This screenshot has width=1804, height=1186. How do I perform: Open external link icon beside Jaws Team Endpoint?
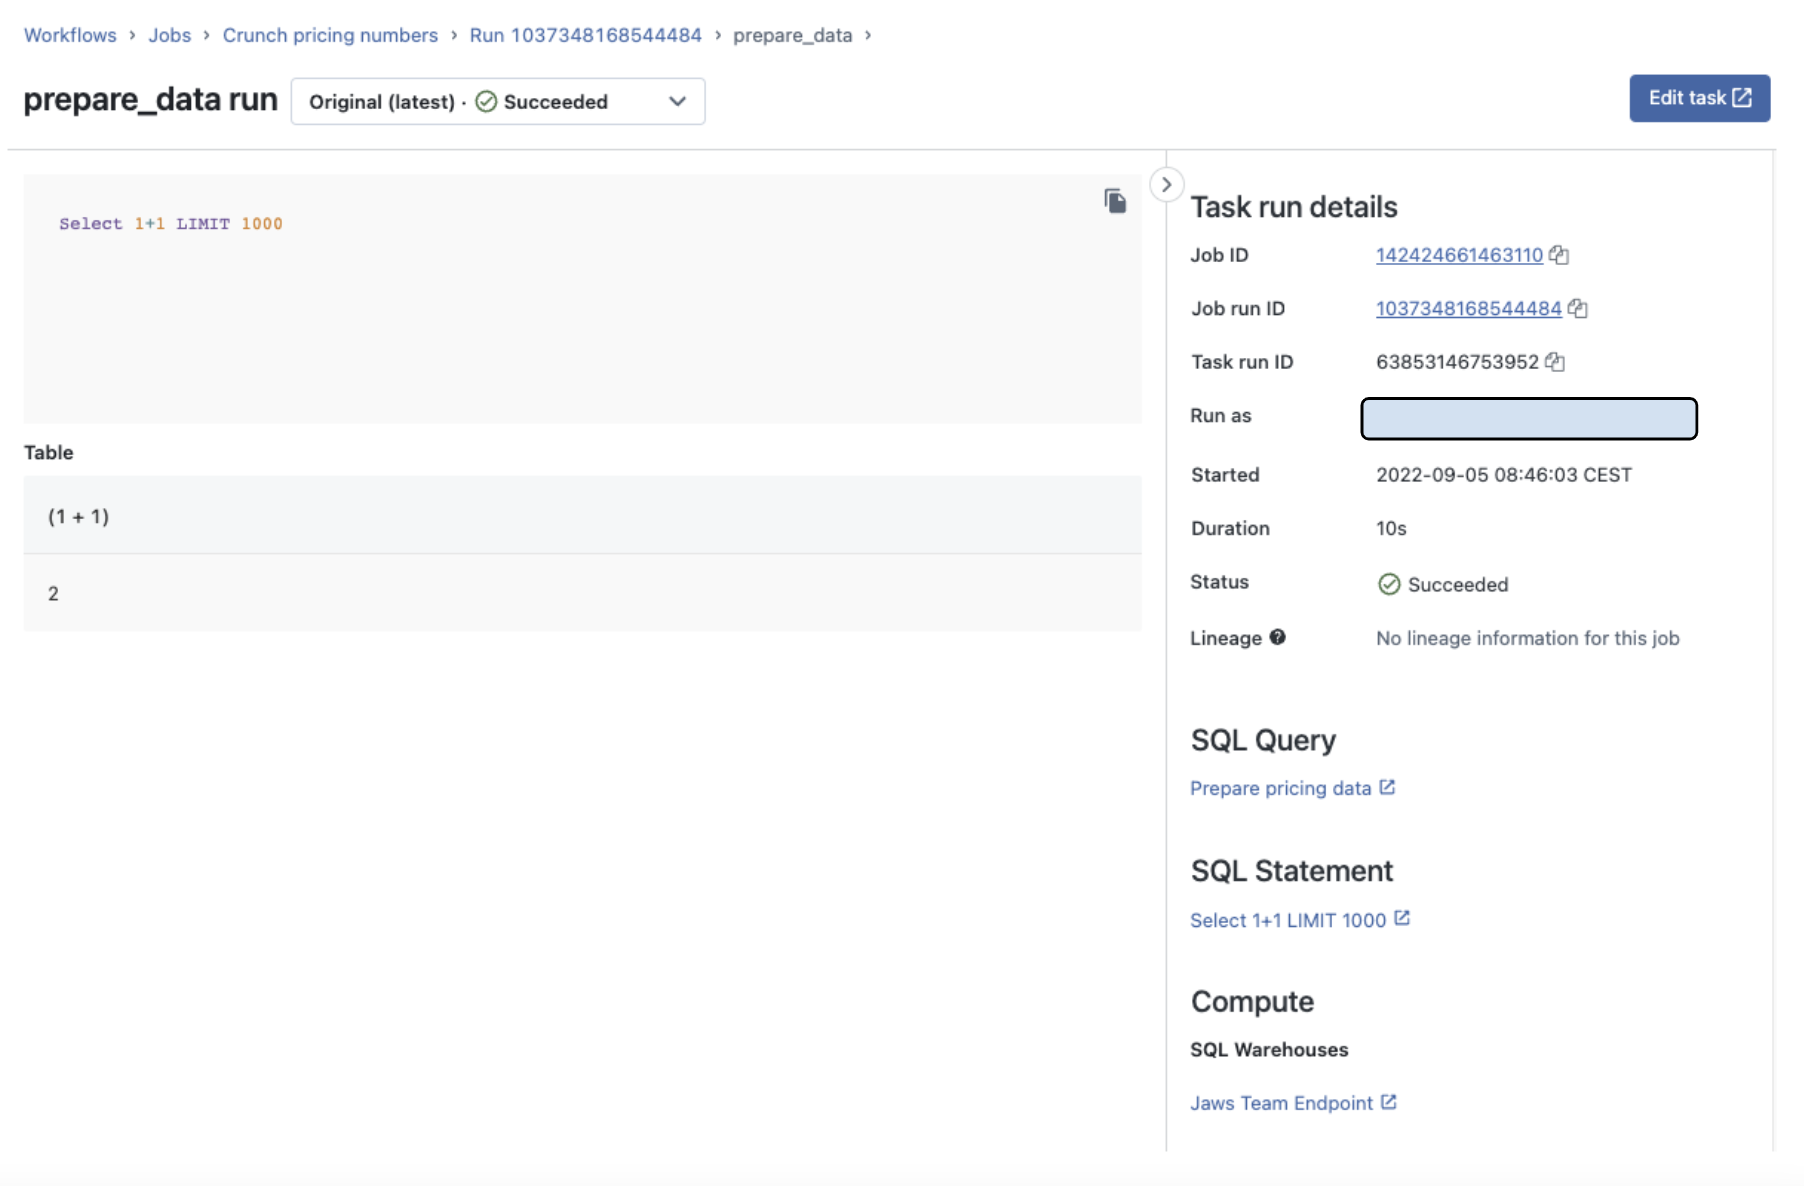click(x=1388, y=1102)
